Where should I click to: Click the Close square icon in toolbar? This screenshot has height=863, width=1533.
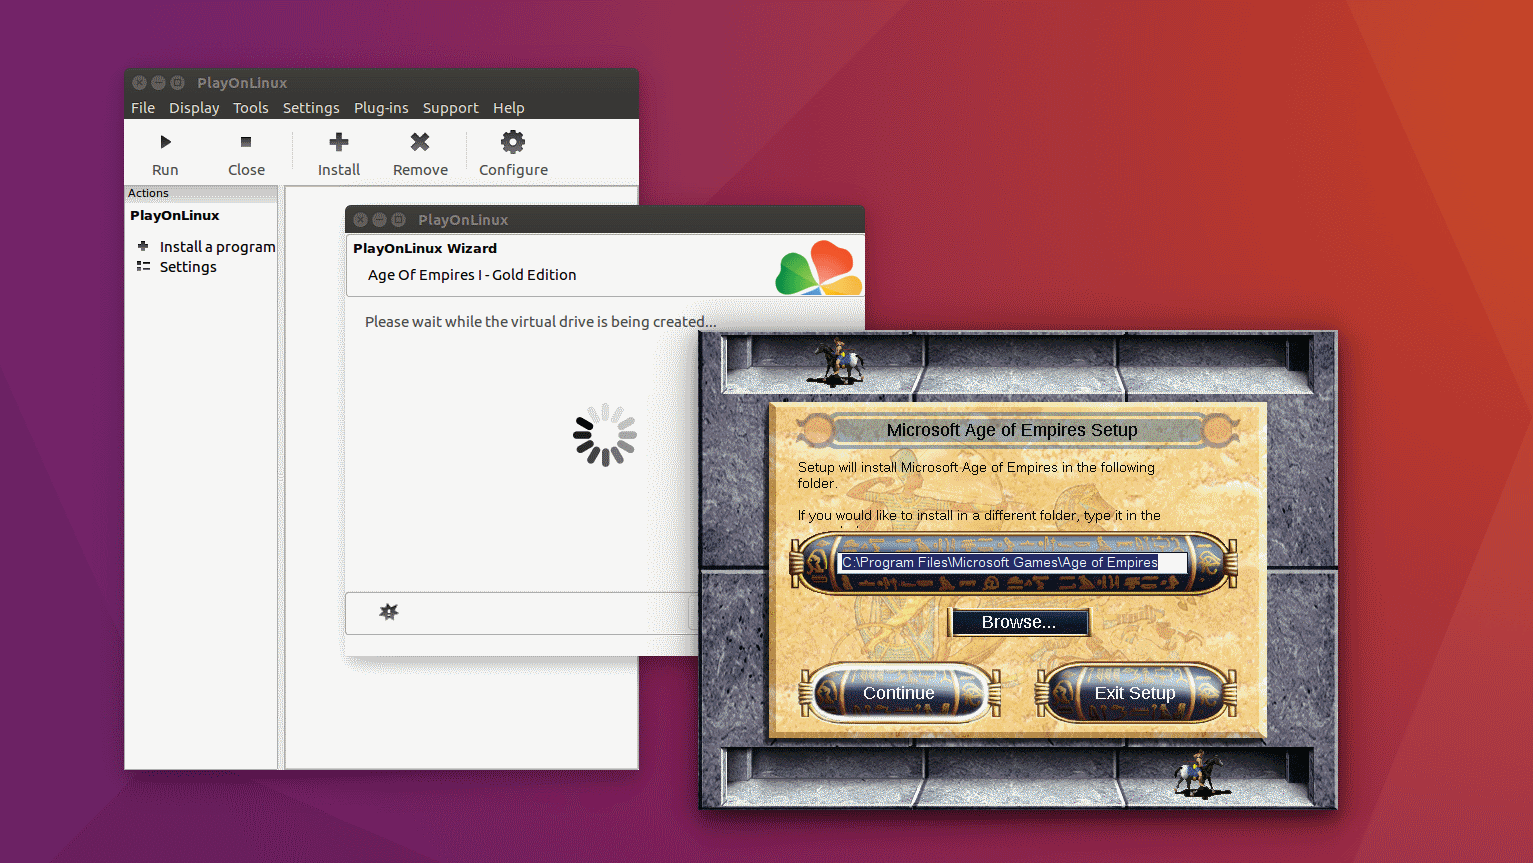pos(246,141)
